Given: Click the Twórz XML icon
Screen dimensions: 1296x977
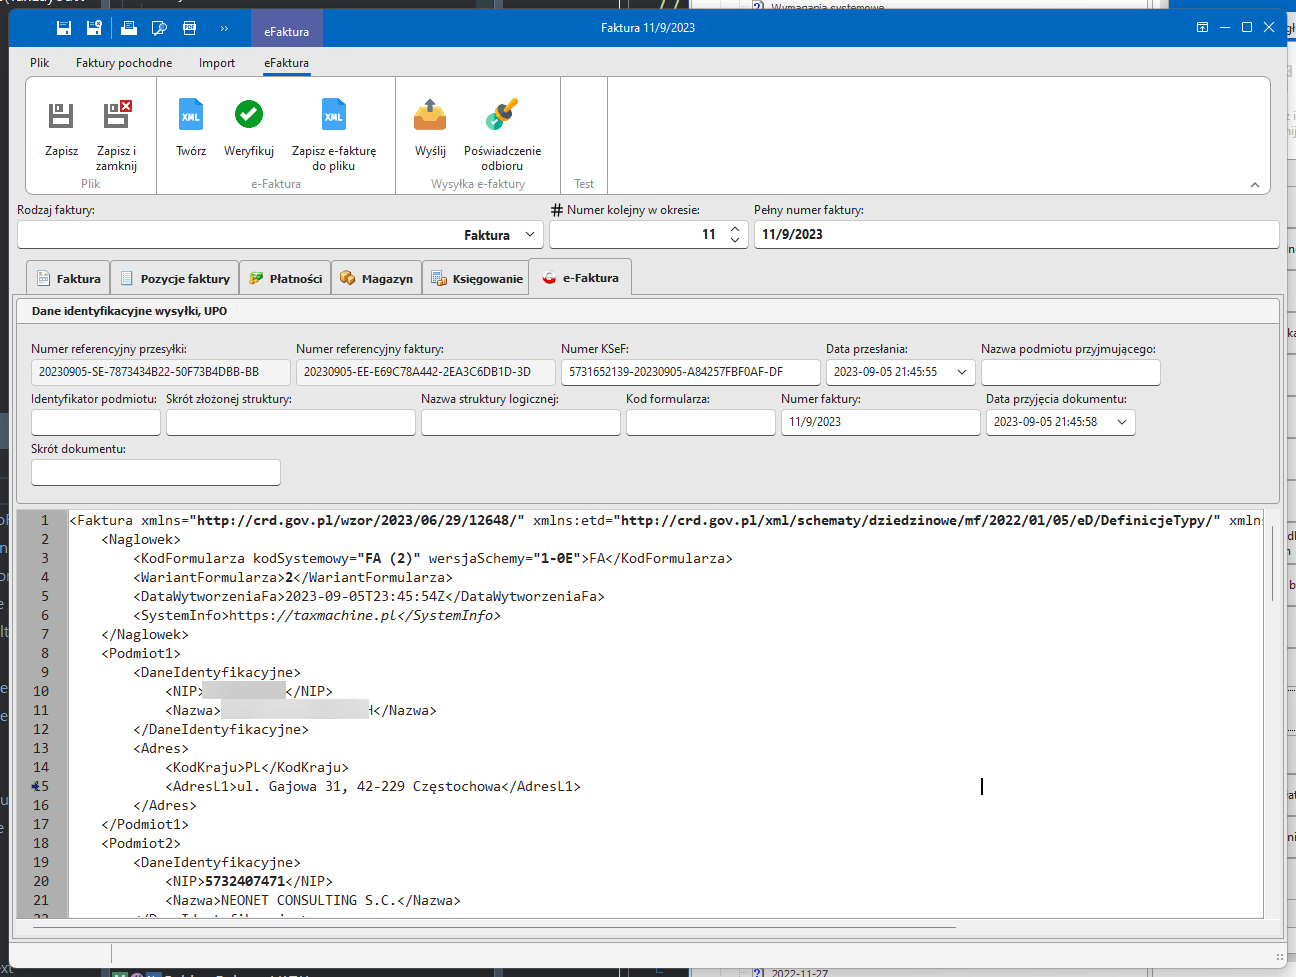Looking at the screenshot, I should pos(191,117).
